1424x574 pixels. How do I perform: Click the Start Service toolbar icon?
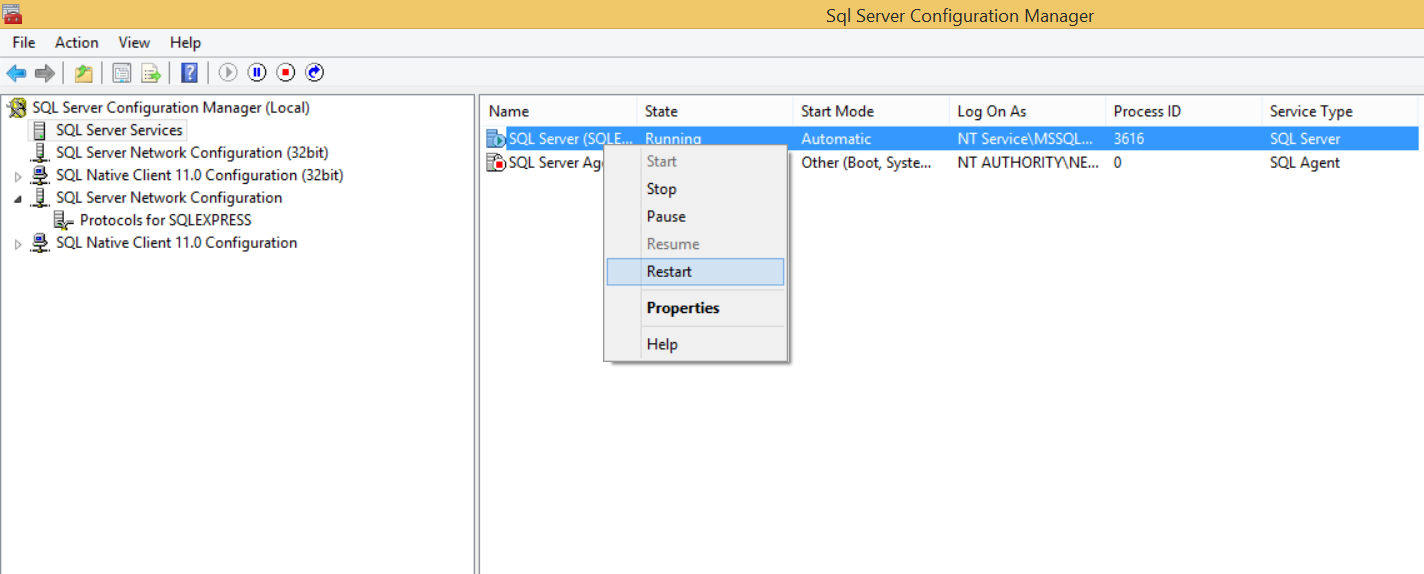click(228, 72)
